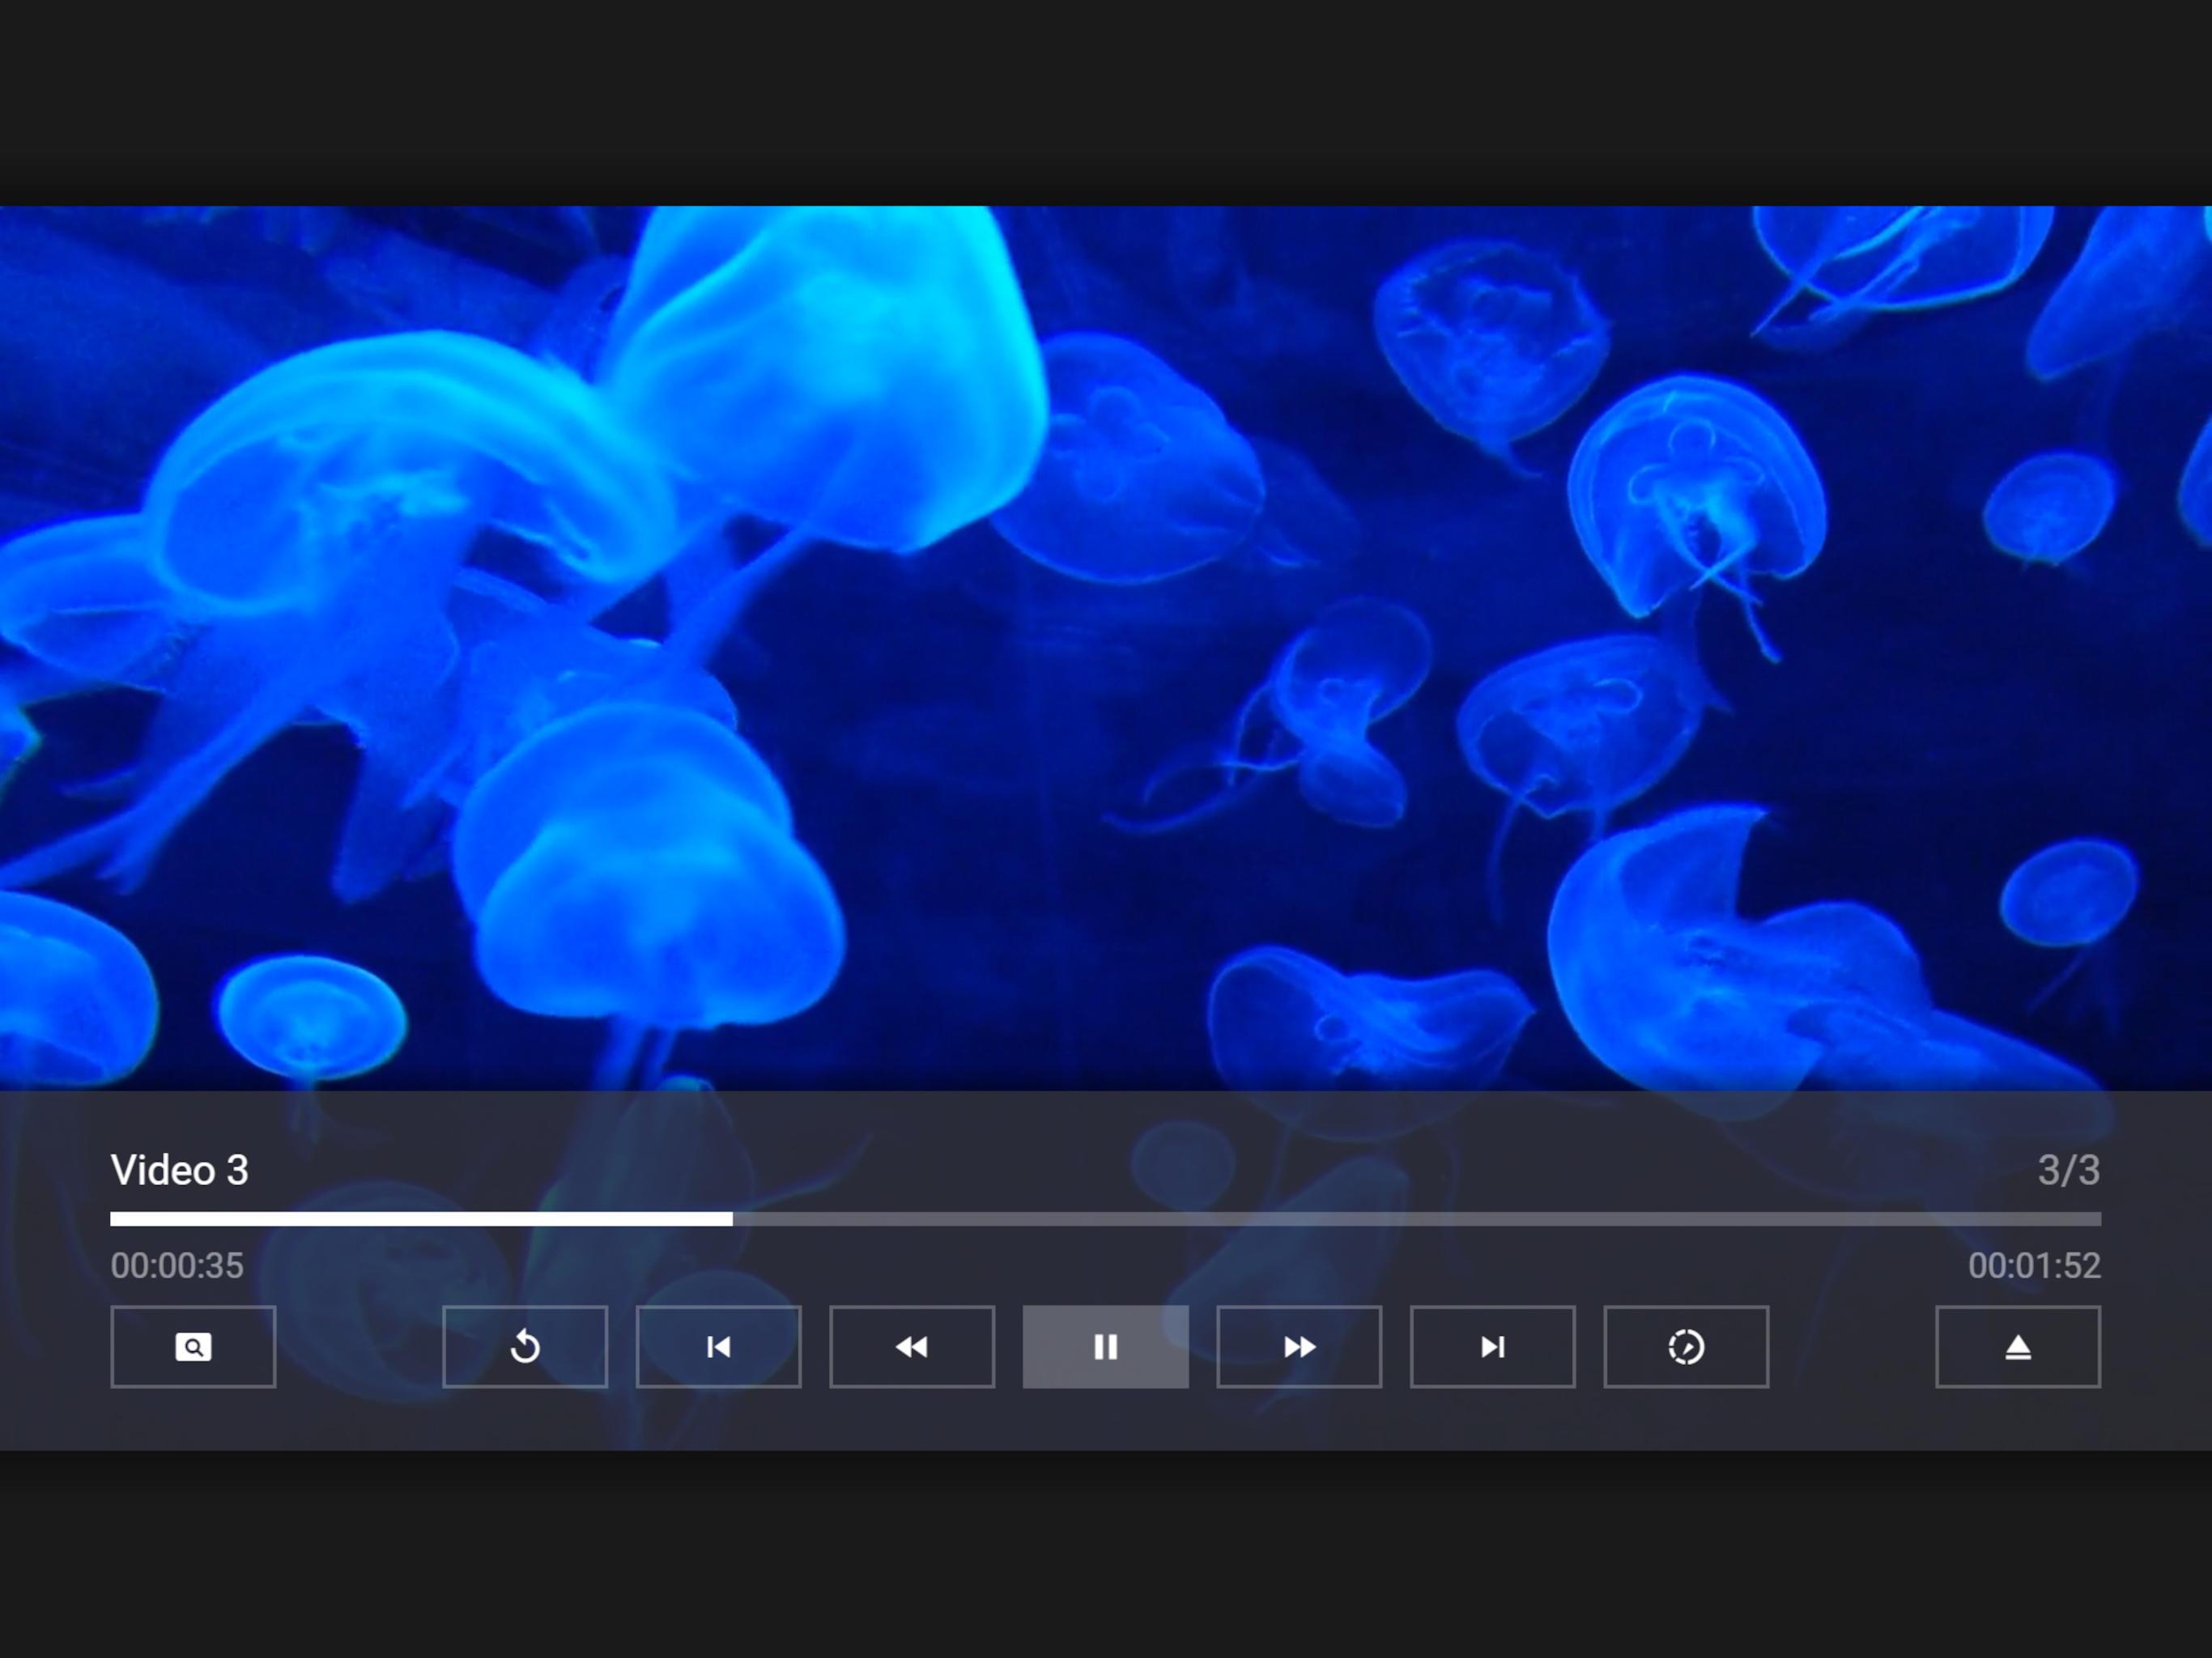Click the replay circular arrow button
The height and width of the screenshot is (1658, 2212).
[x=525, y=1346]
